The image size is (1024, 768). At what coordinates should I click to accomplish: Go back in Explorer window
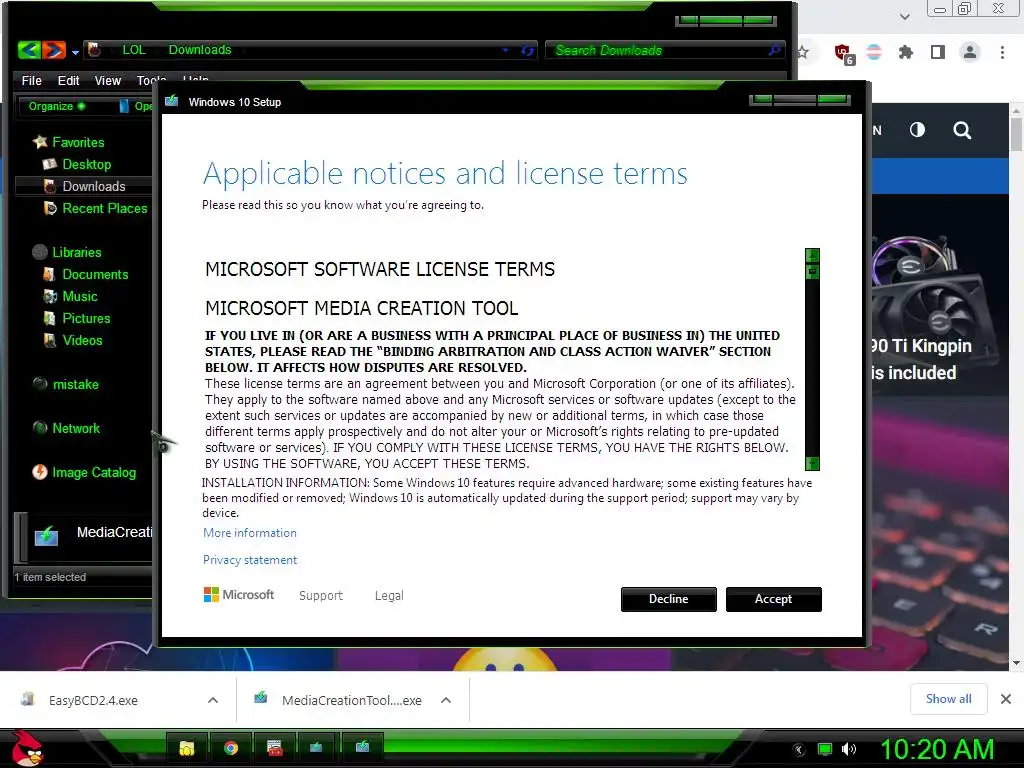[x=29, y=50]
